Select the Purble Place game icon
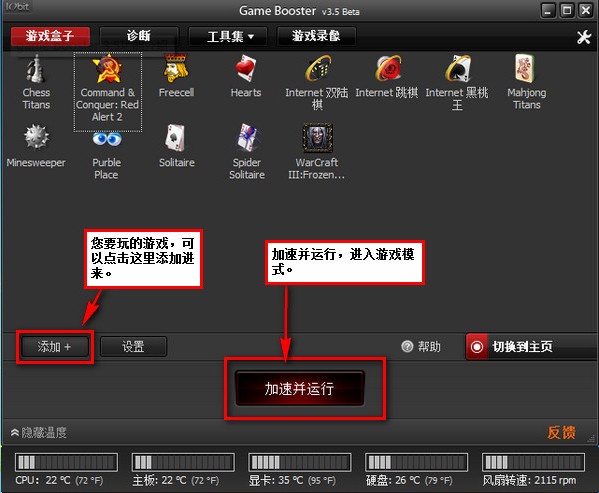This screenshot has height=493, width=599. coord(107,139)
